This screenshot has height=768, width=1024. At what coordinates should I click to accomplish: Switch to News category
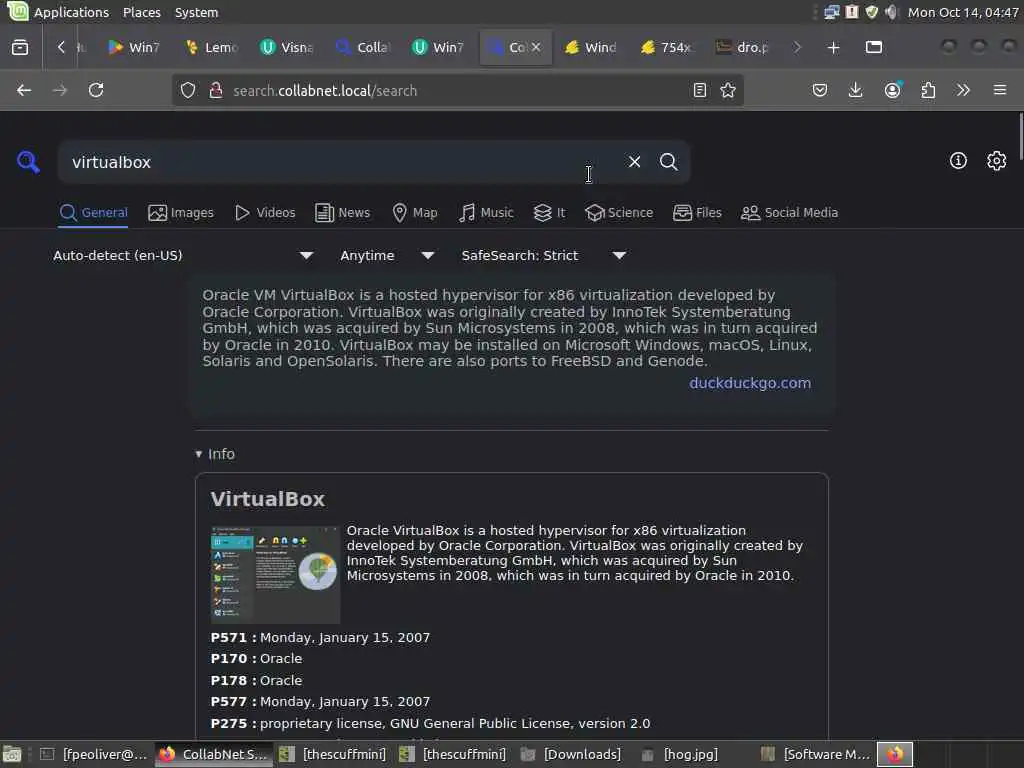click(342, 212)
